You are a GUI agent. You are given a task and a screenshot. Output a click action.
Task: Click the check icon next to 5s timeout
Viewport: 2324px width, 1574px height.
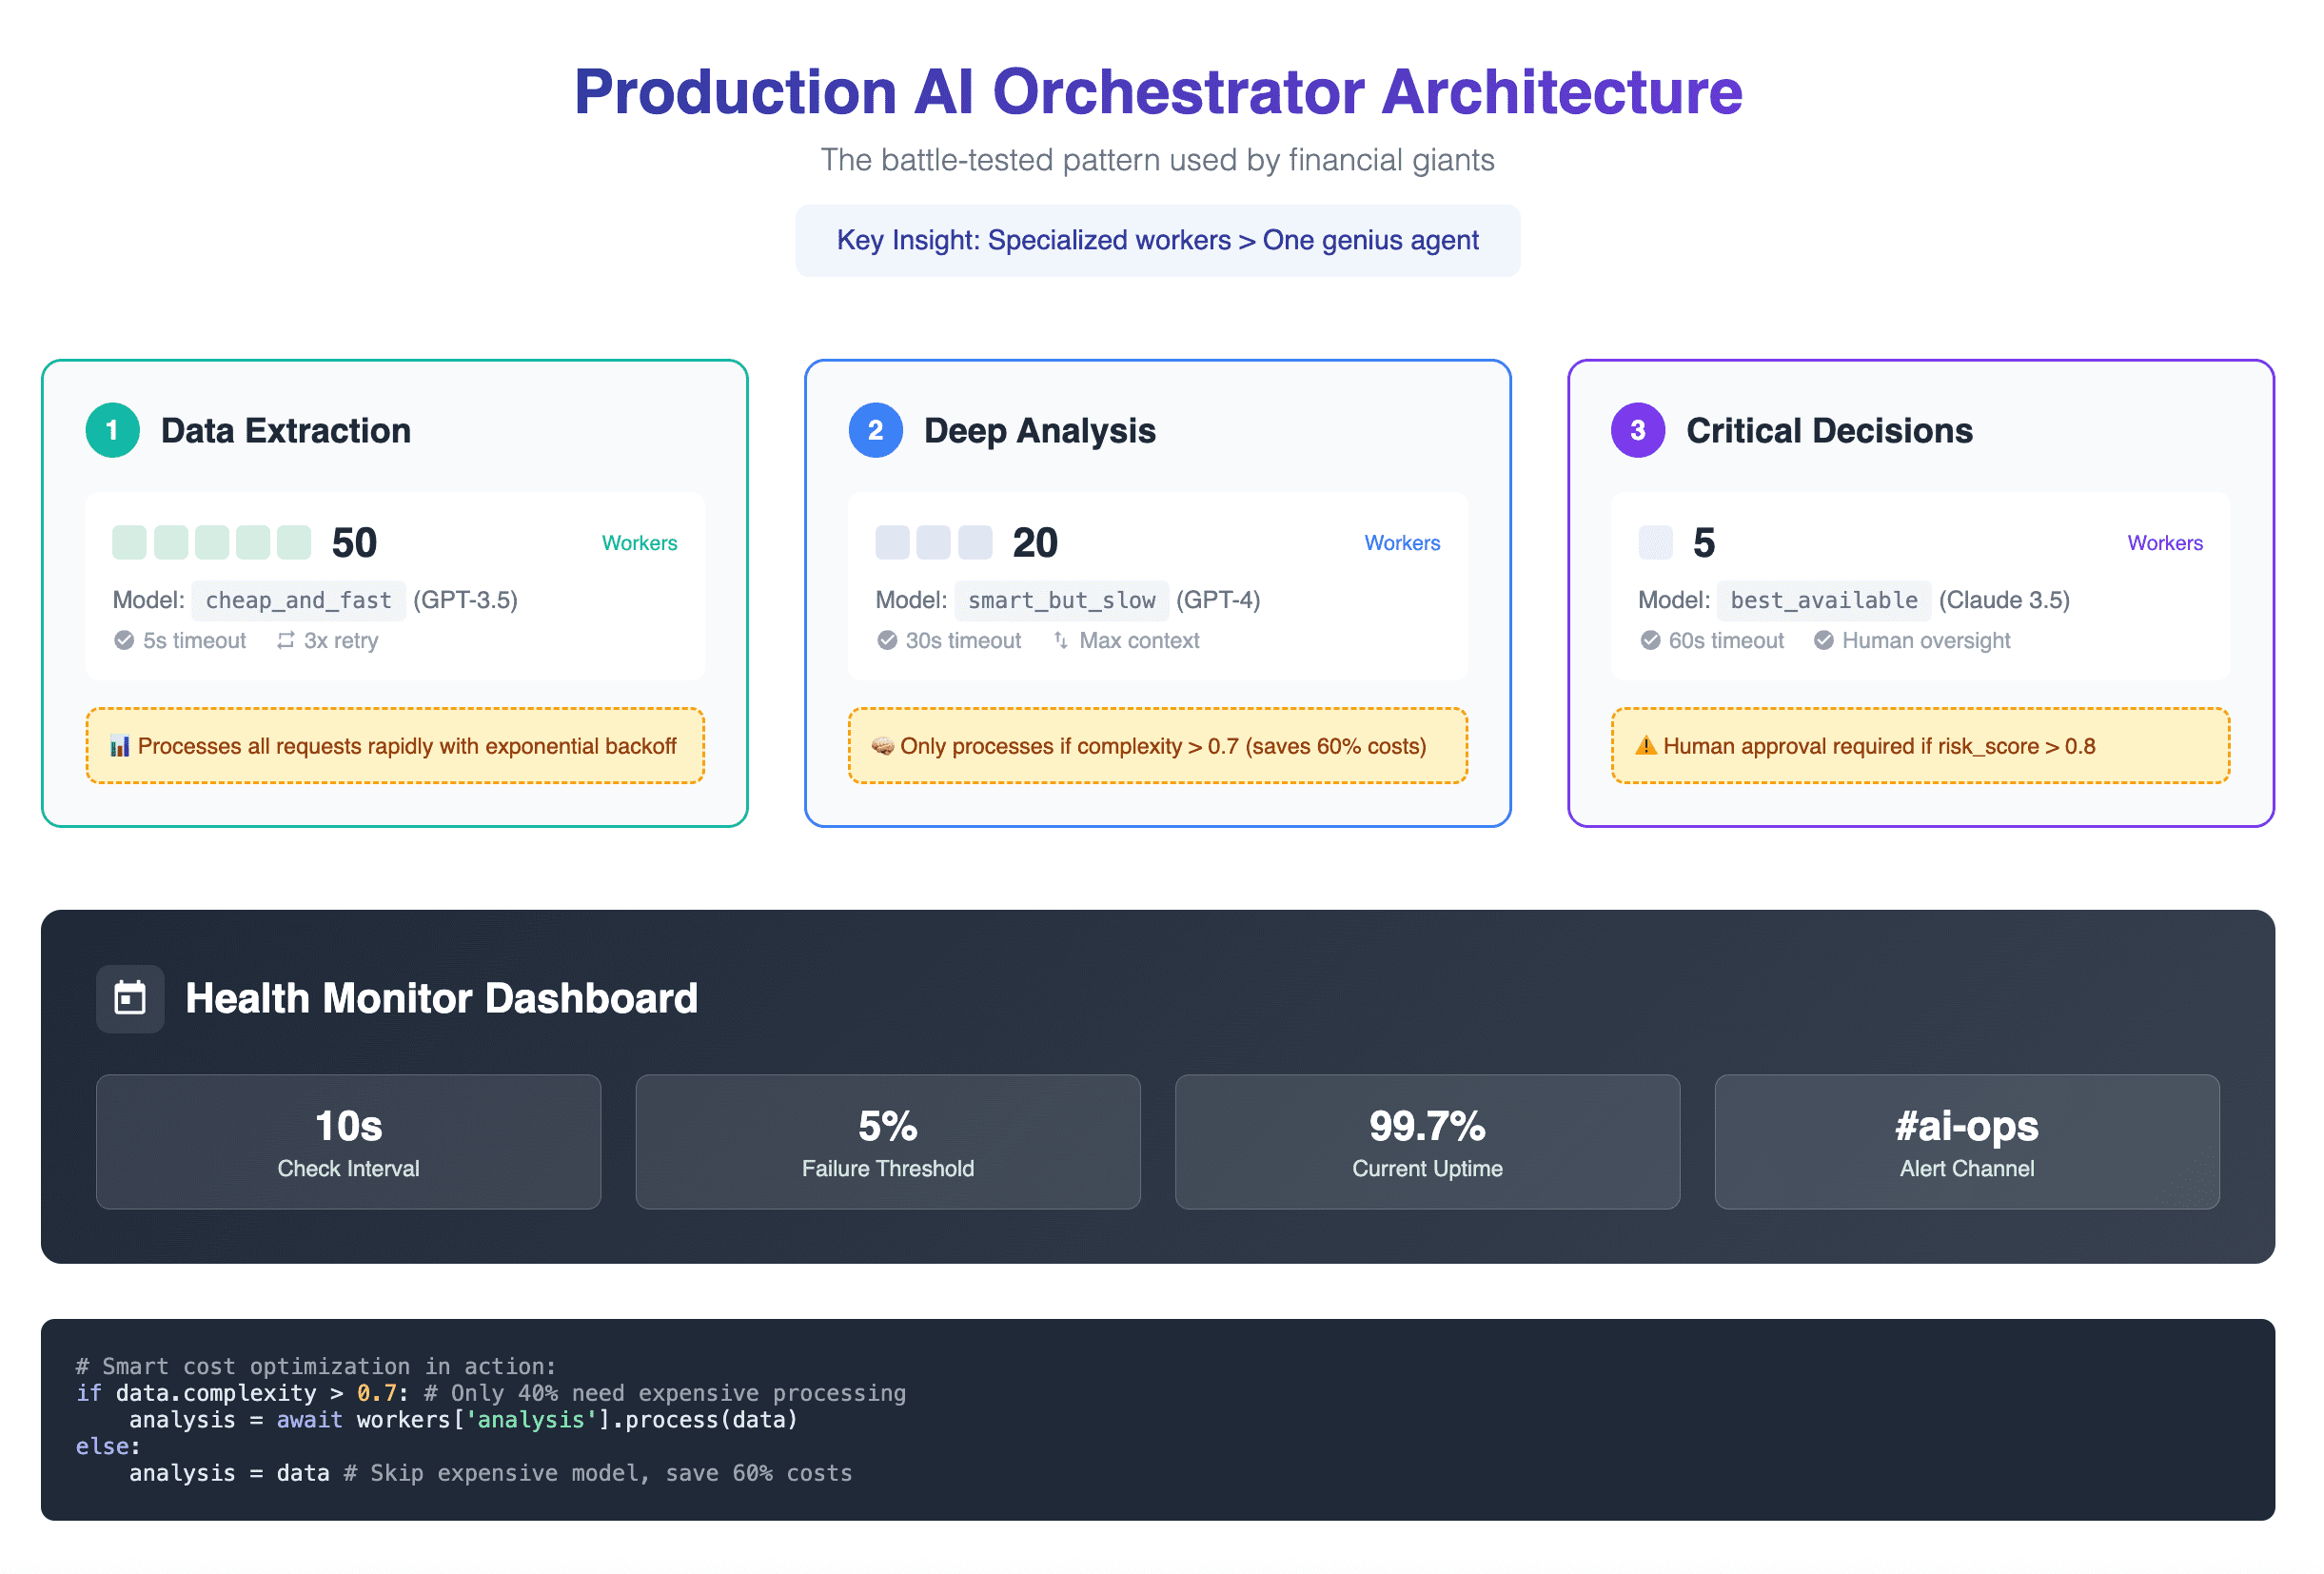click(124, 641)
